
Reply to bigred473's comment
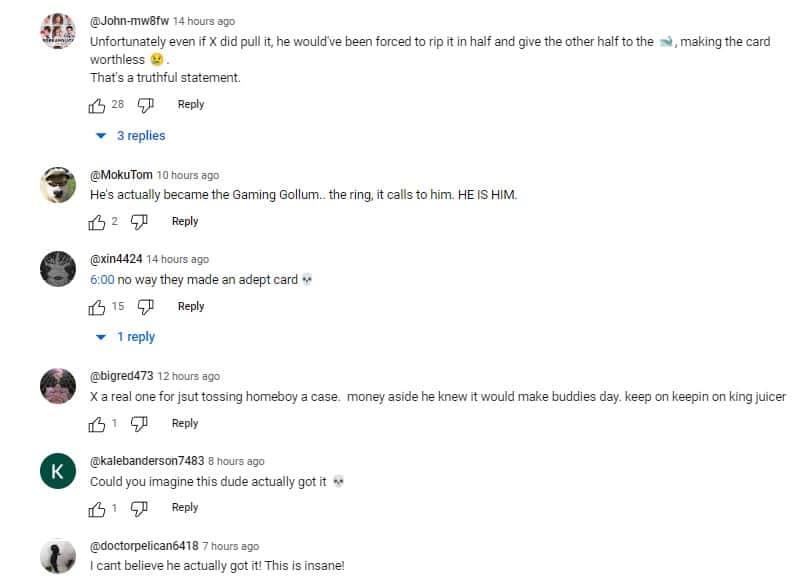pyautogui.click(x=185, y=423)
